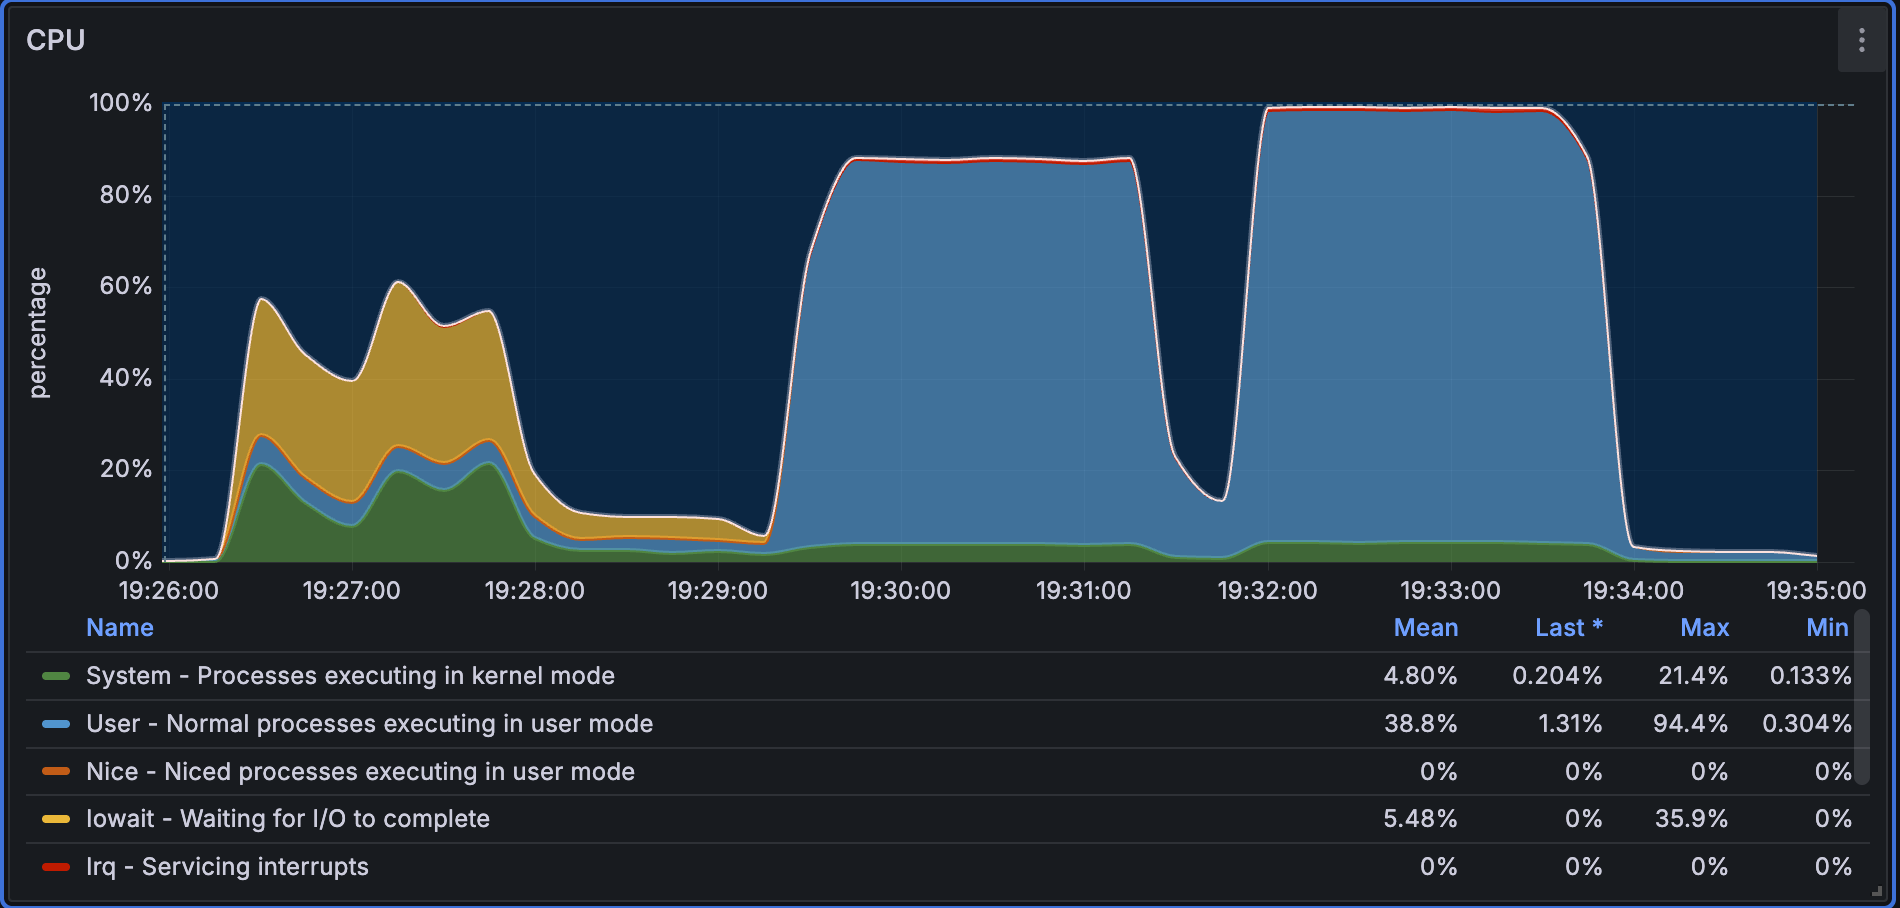The image size is (1900, 908).
Task: Click the orange Nice series legend marker
Action: click(55, 771)
